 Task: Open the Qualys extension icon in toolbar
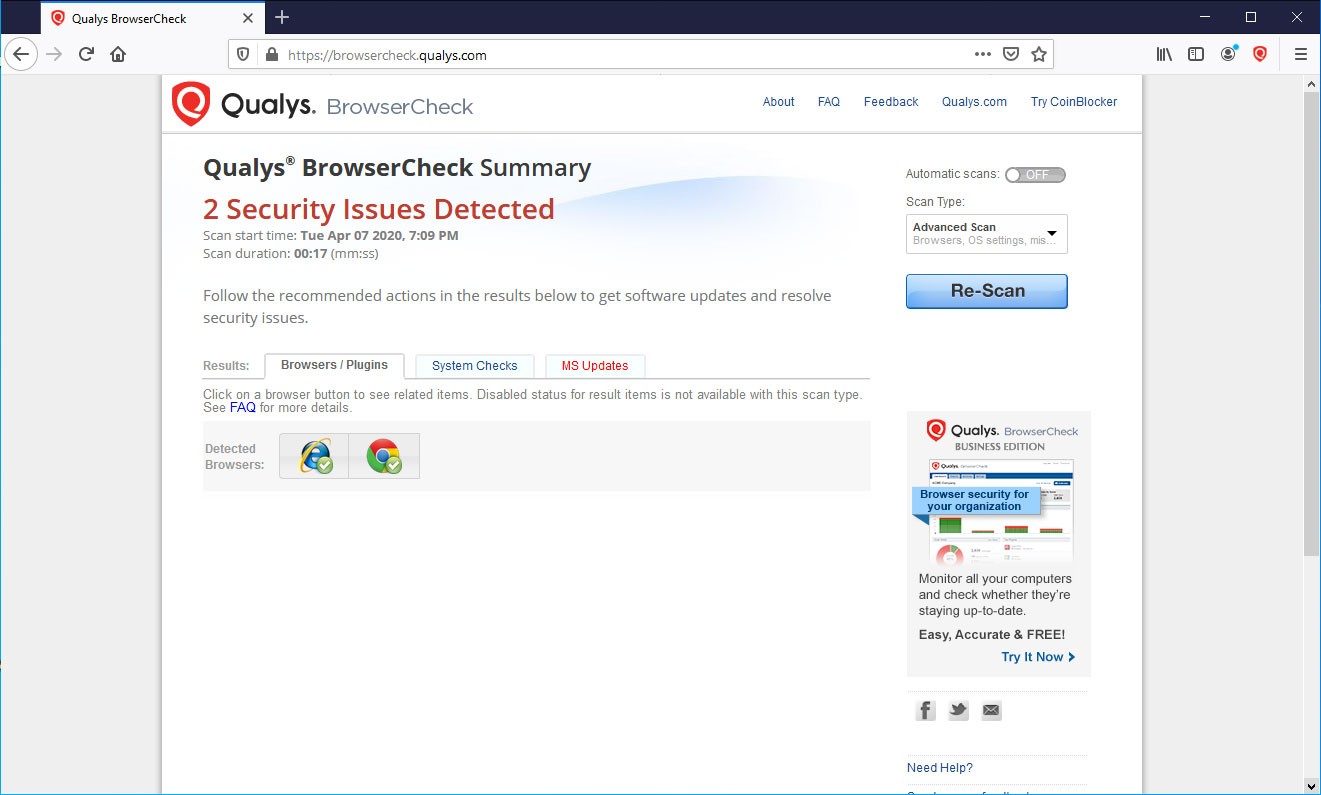click(x=1260, y=55)
